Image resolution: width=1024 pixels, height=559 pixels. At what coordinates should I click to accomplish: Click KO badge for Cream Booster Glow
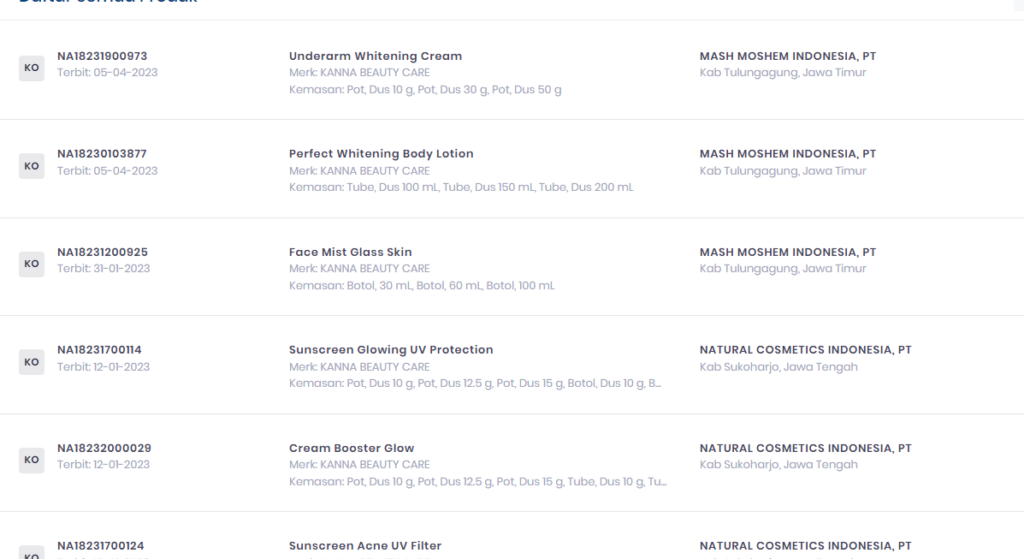tap(31, 460)
